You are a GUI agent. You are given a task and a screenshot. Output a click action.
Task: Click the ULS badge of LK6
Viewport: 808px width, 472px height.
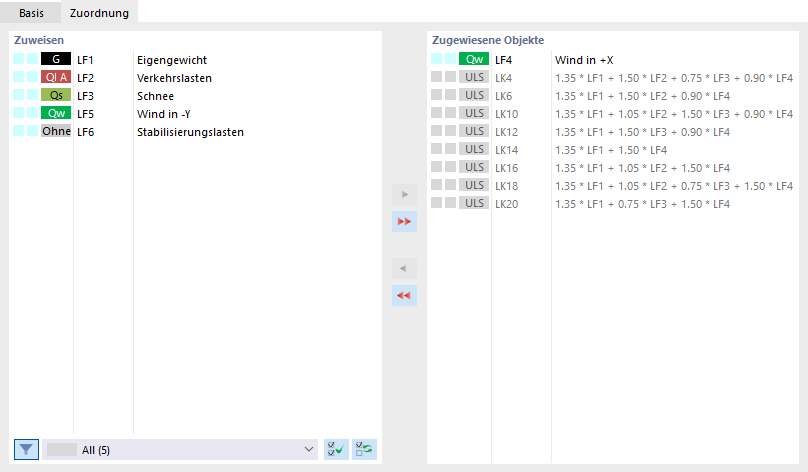tap(474, 95)
